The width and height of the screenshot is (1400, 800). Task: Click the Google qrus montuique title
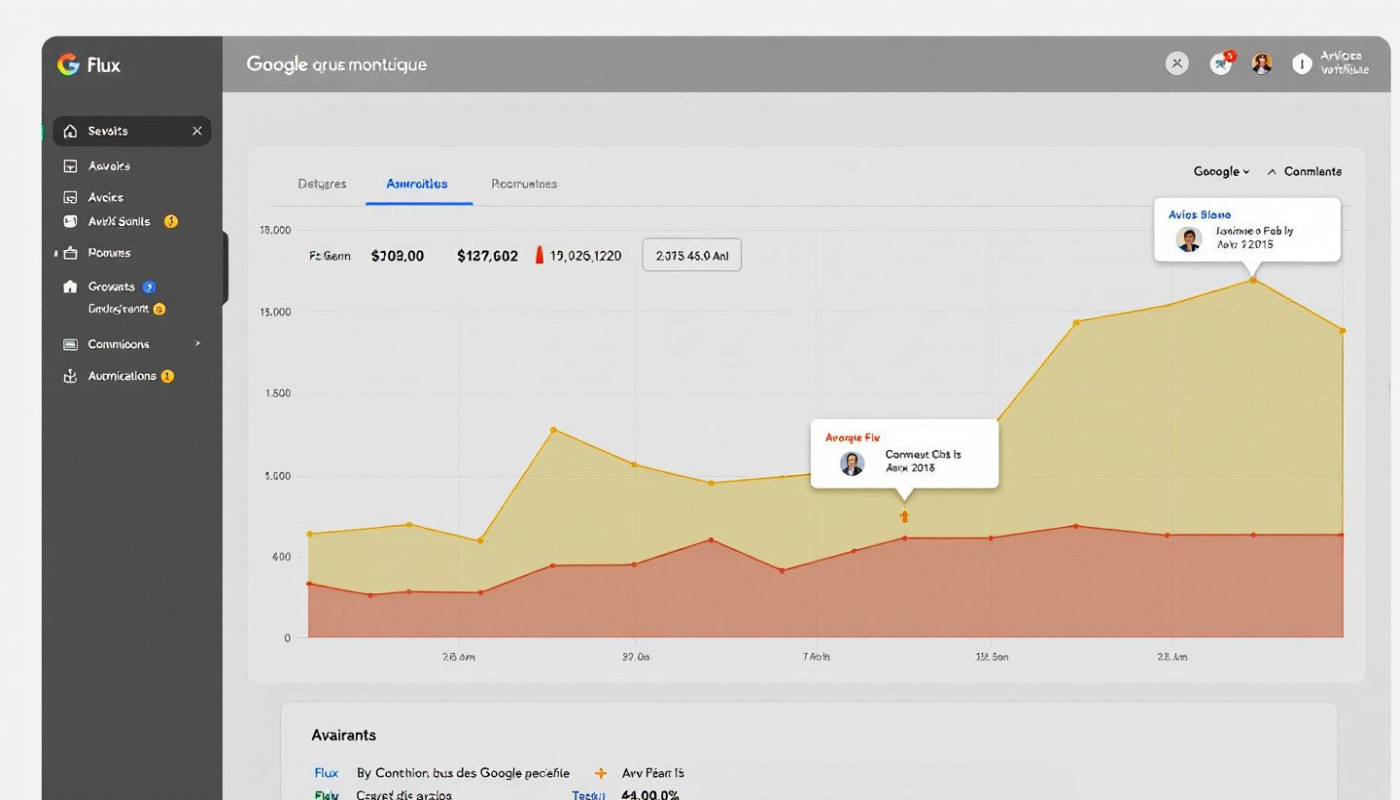pyautogui.click(x=336, y=64)
